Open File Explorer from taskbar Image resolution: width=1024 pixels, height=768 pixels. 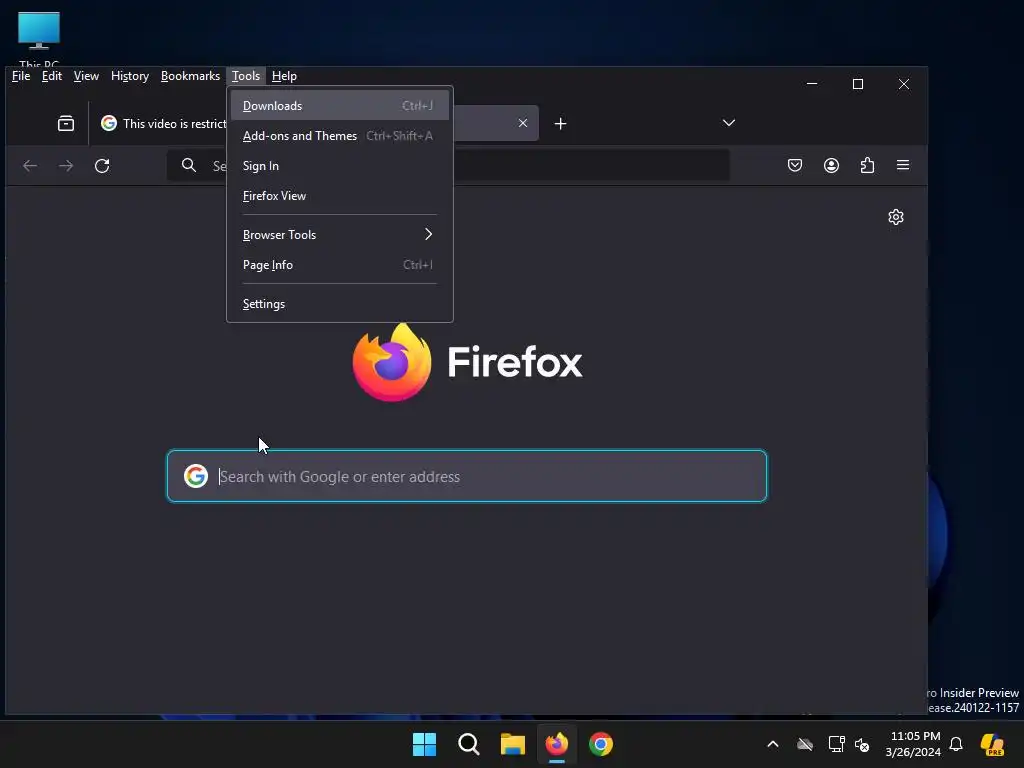click(513, 744)
